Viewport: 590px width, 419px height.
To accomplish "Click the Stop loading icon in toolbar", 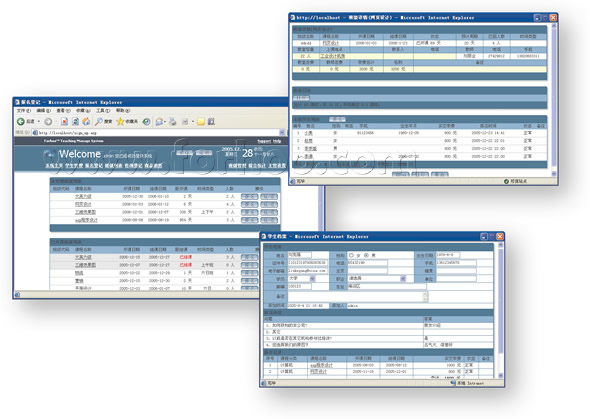I will click(64, 121).
